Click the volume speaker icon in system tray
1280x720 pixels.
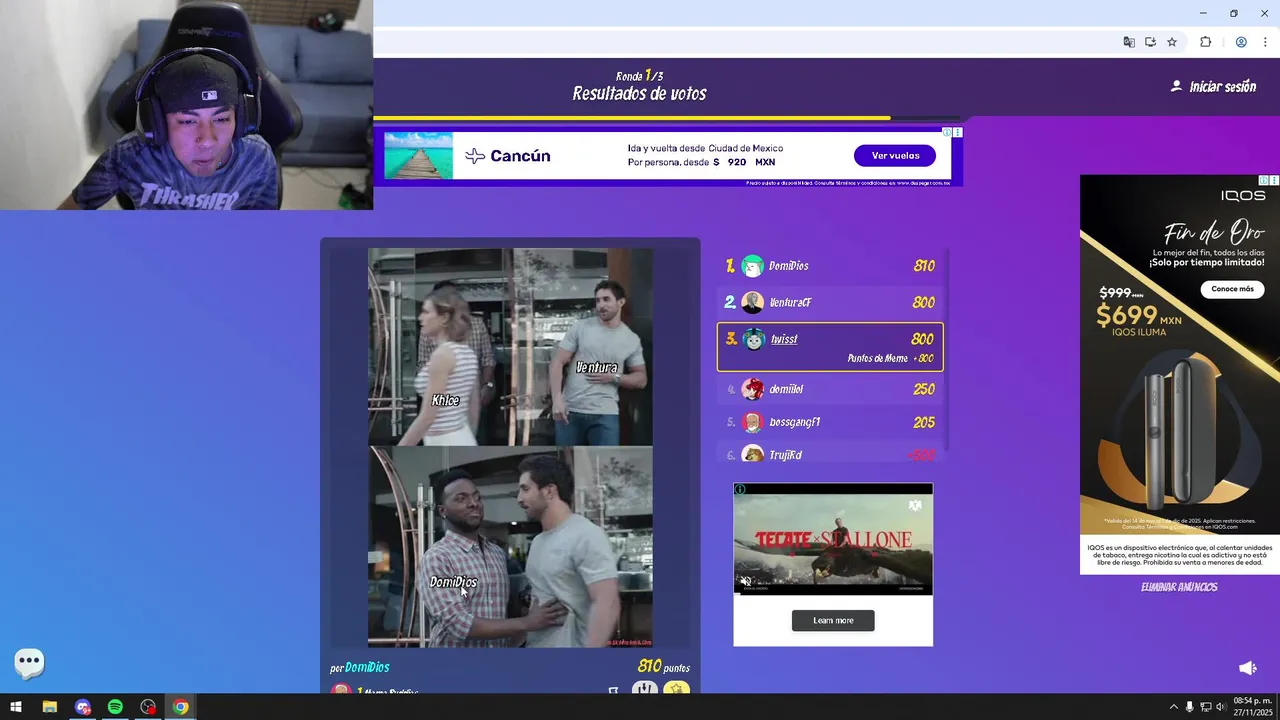click(1220, 707)
